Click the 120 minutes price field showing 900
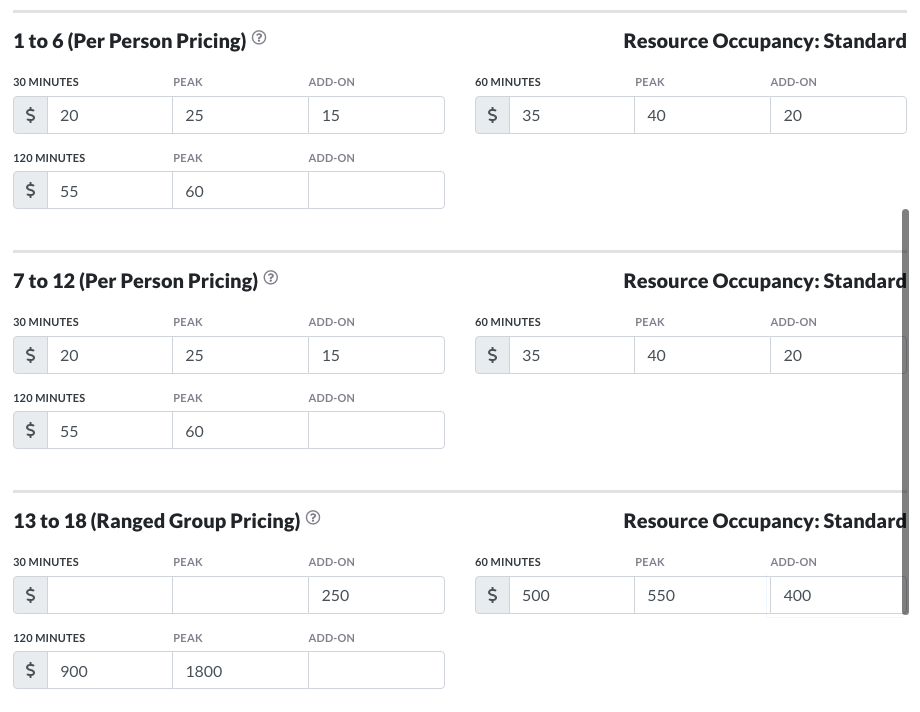This screenshot has width=920, height=712. coord(109,671)
